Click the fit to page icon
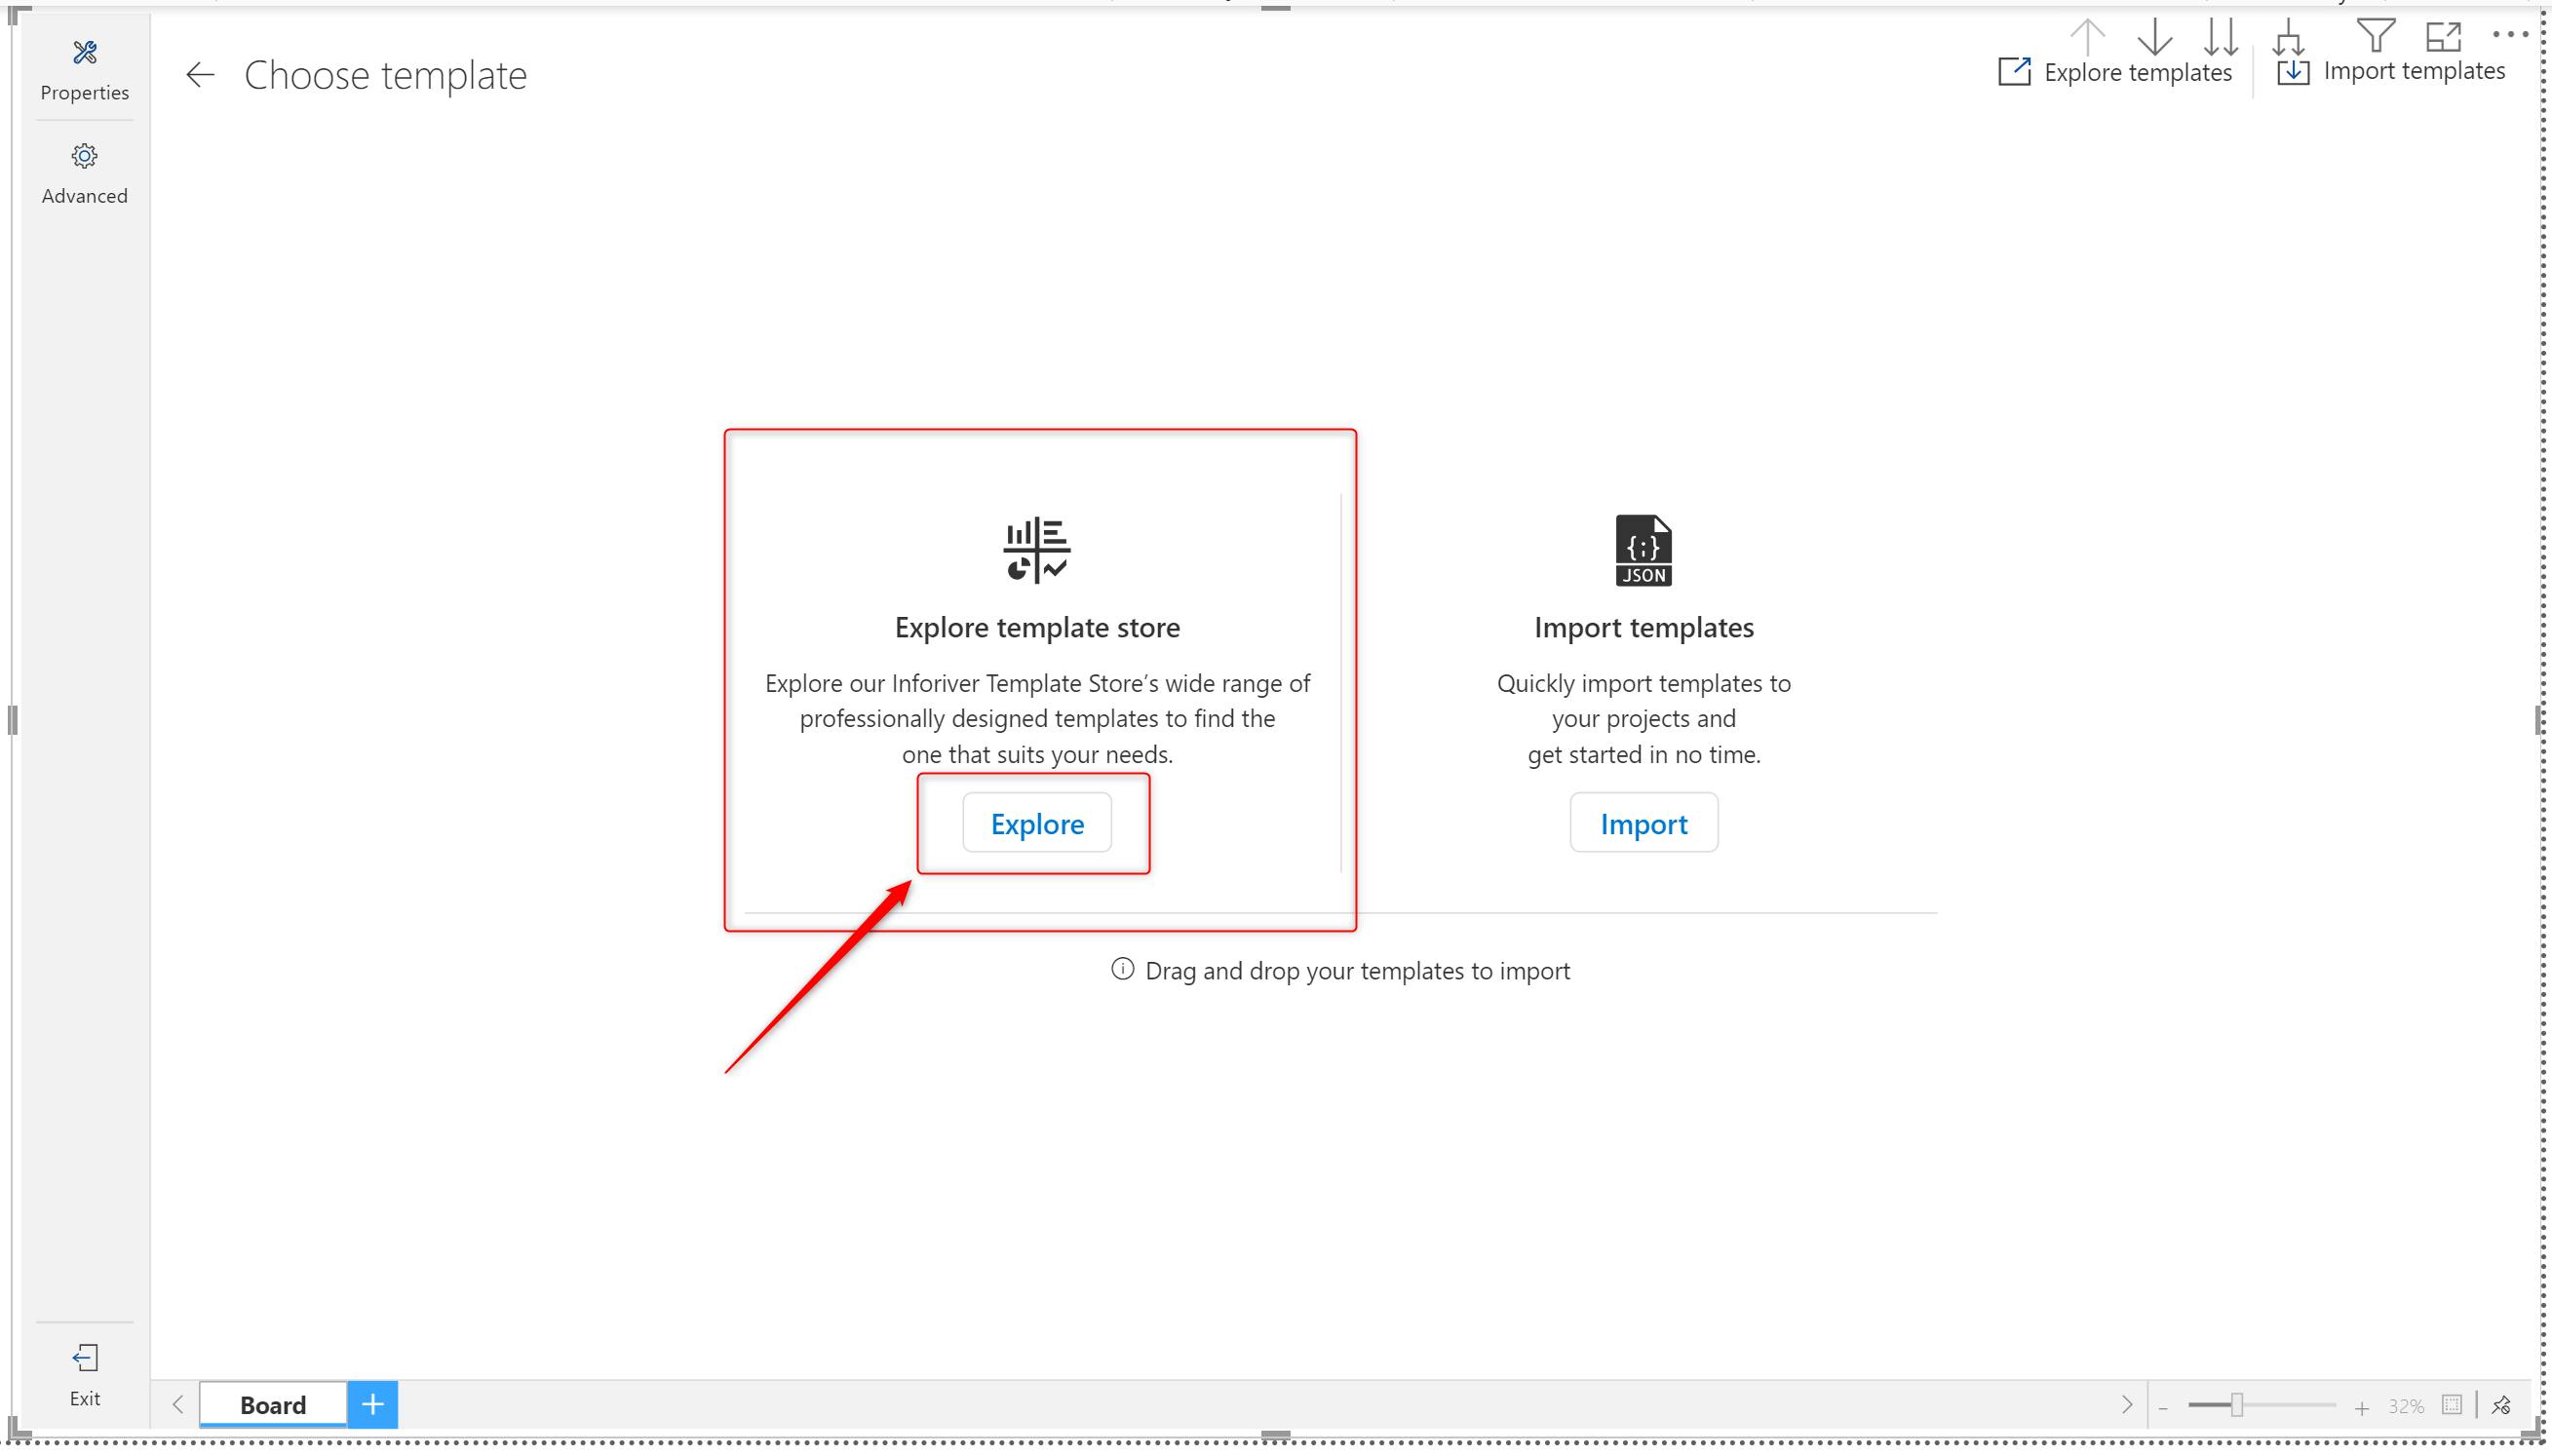This screenshot has width=2552, height=1456. point(2451,1405)
